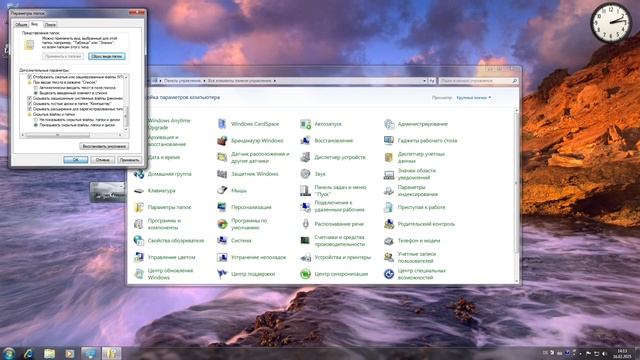The width and height of the screenshot is (640, 360).
Task: Open 'Крупные значки' view dropdown
Action: (473, 98)
